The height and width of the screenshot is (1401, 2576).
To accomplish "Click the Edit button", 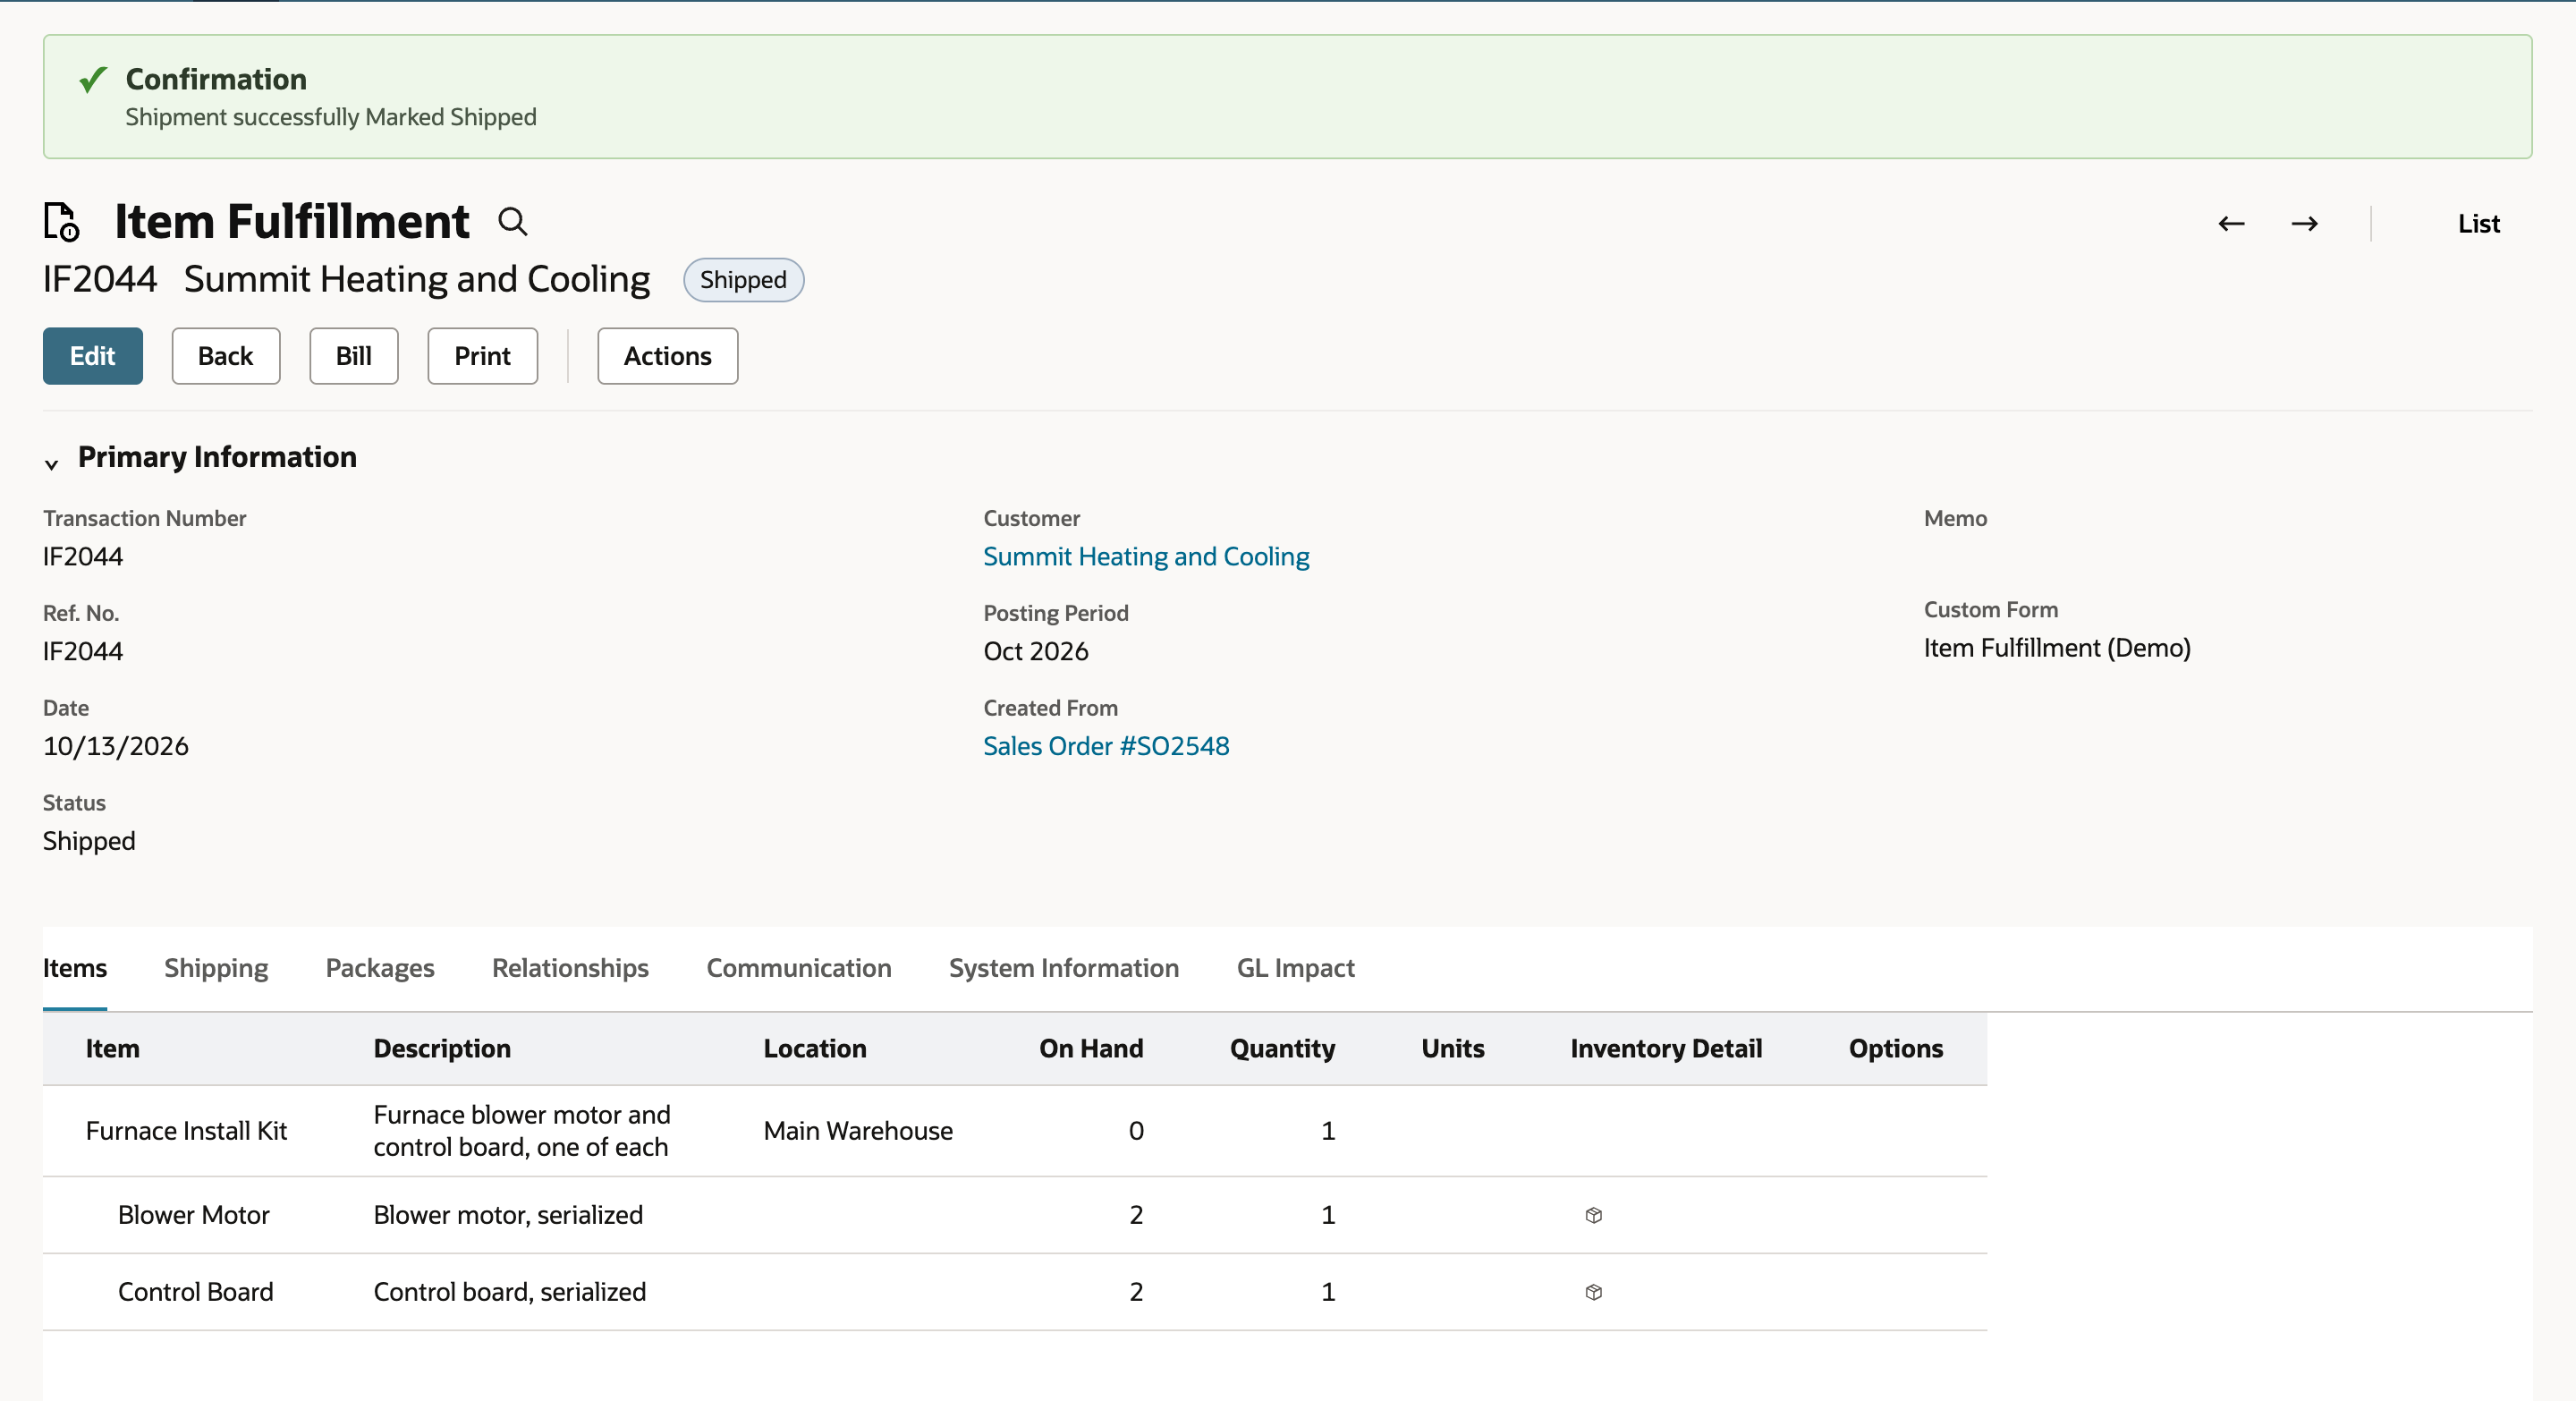I will coord(93,356).
